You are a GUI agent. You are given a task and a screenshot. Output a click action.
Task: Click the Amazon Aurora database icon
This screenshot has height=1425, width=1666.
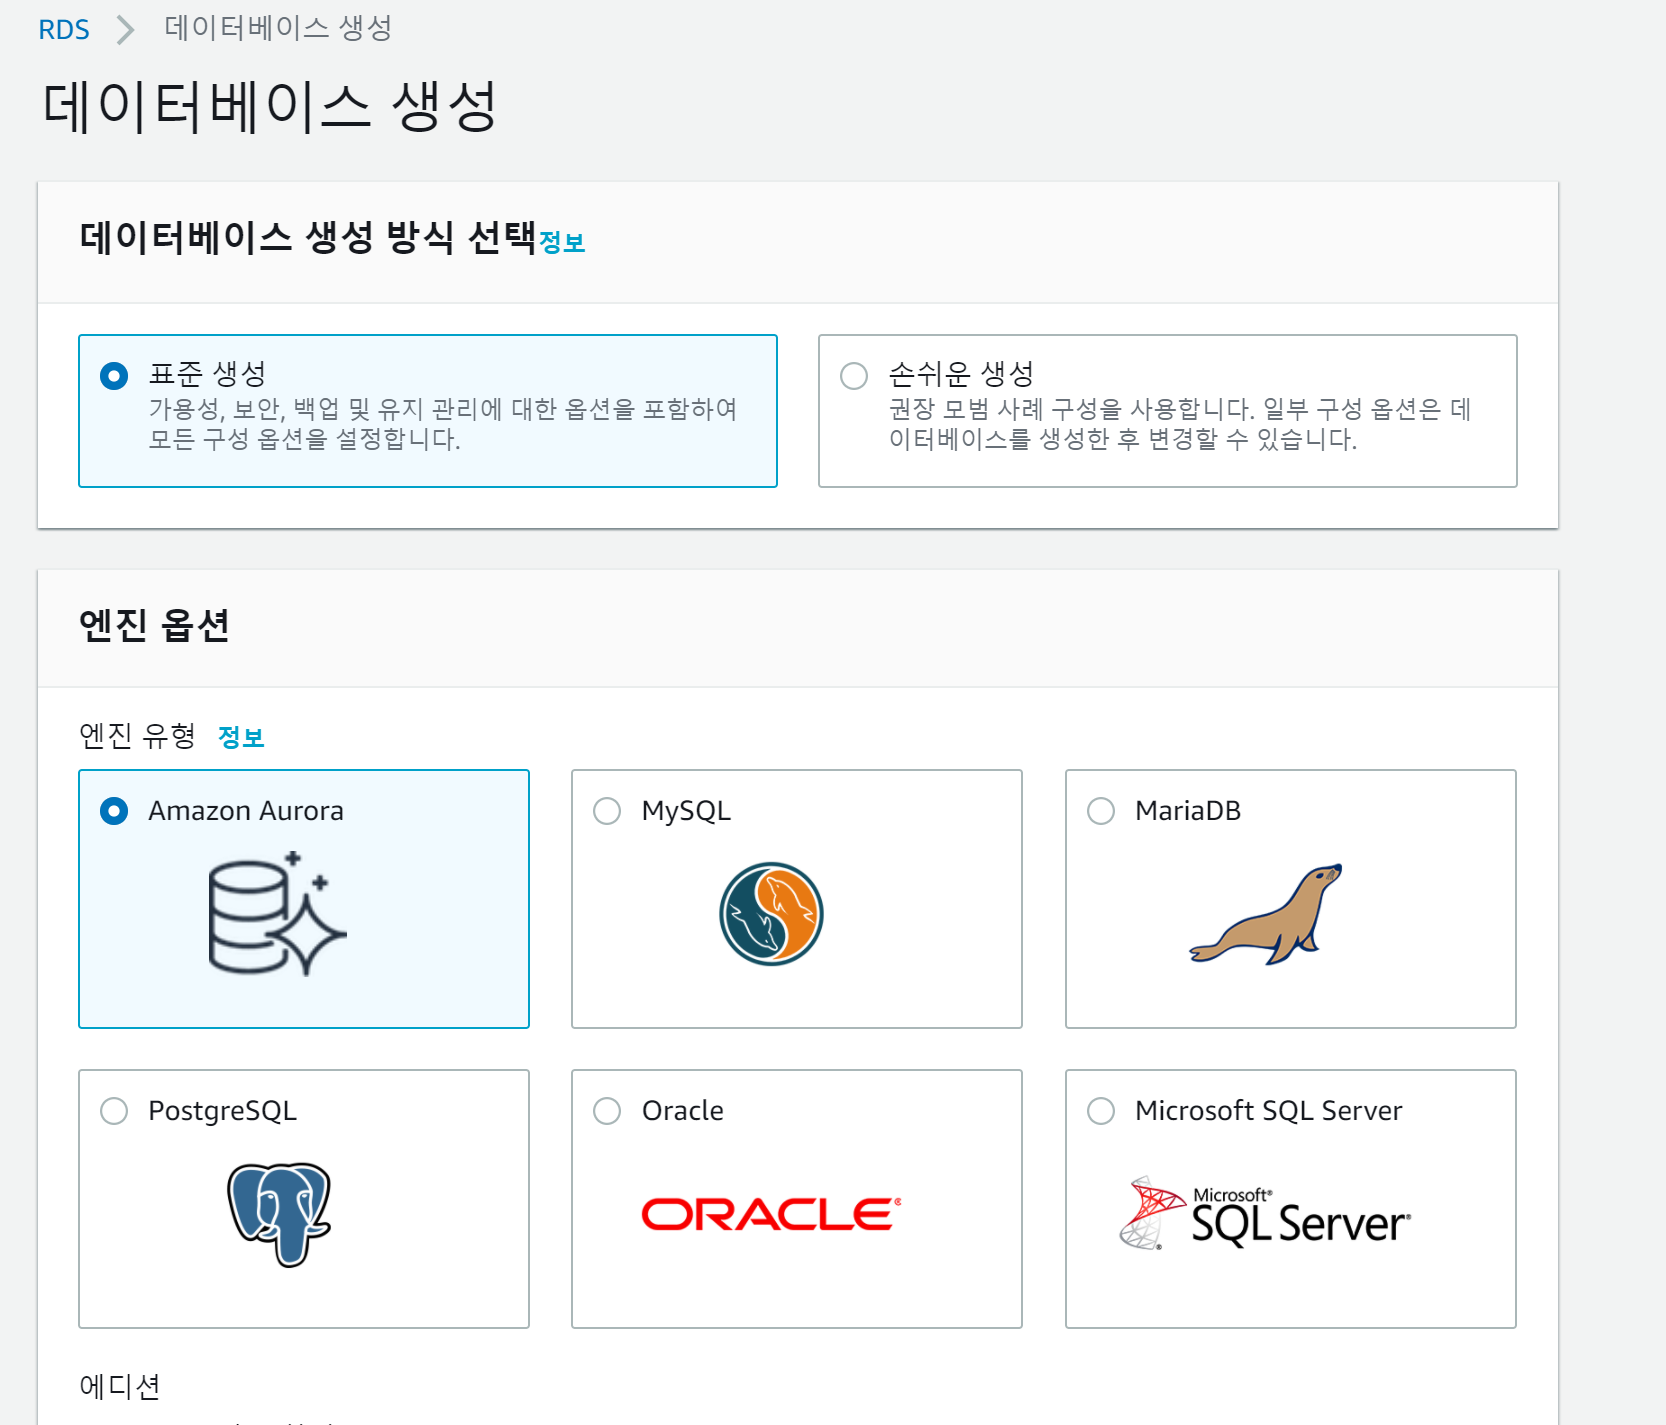[277, 914]
